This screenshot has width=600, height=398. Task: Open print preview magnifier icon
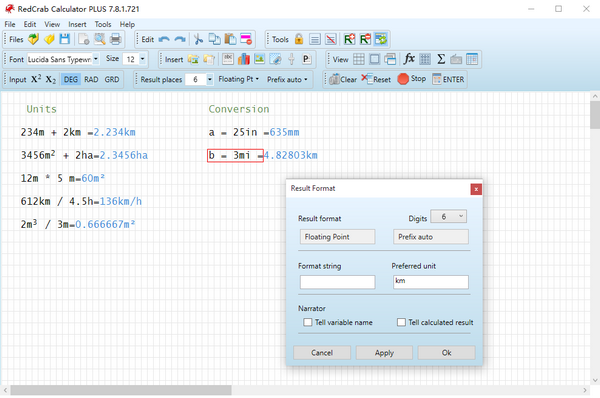[100, 39]
